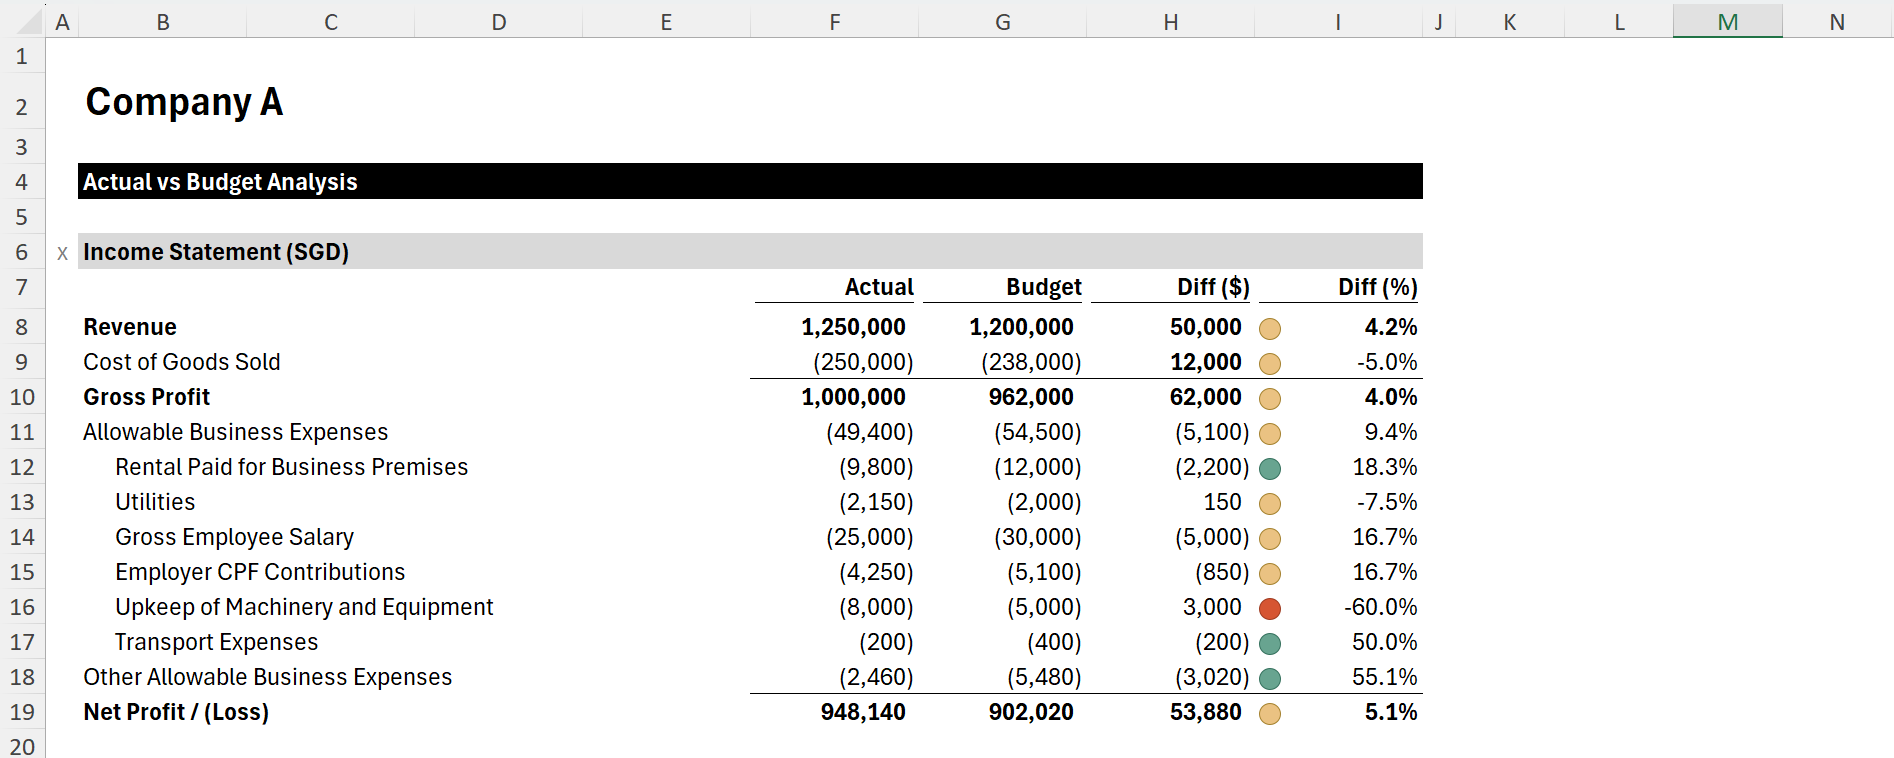Click the green indicator for Other Allowable Business Expenses
1894x758 pixels.
[1270, 679]
